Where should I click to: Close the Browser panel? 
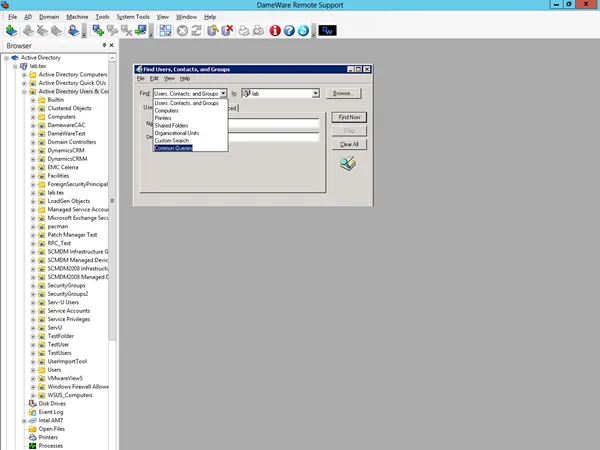(111, 45)
